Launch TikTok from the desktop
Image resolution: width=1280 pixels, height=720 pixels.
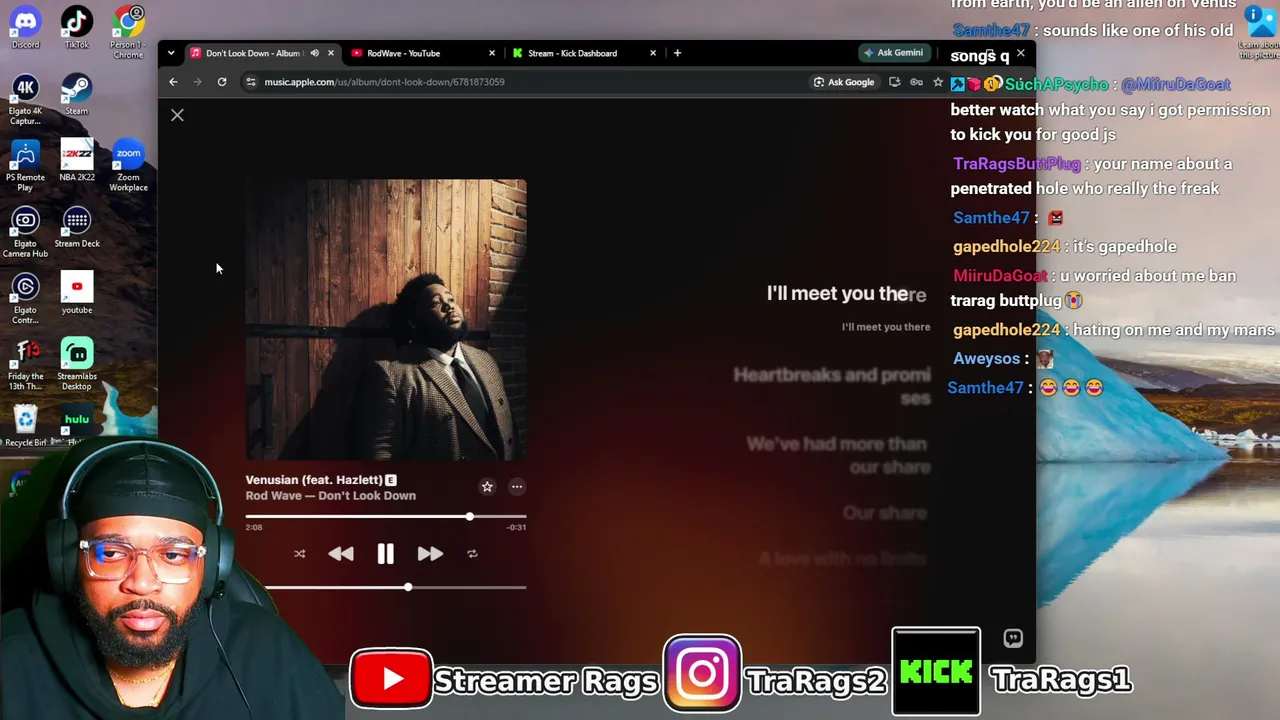pyautogui.click(x=77, y=26)
